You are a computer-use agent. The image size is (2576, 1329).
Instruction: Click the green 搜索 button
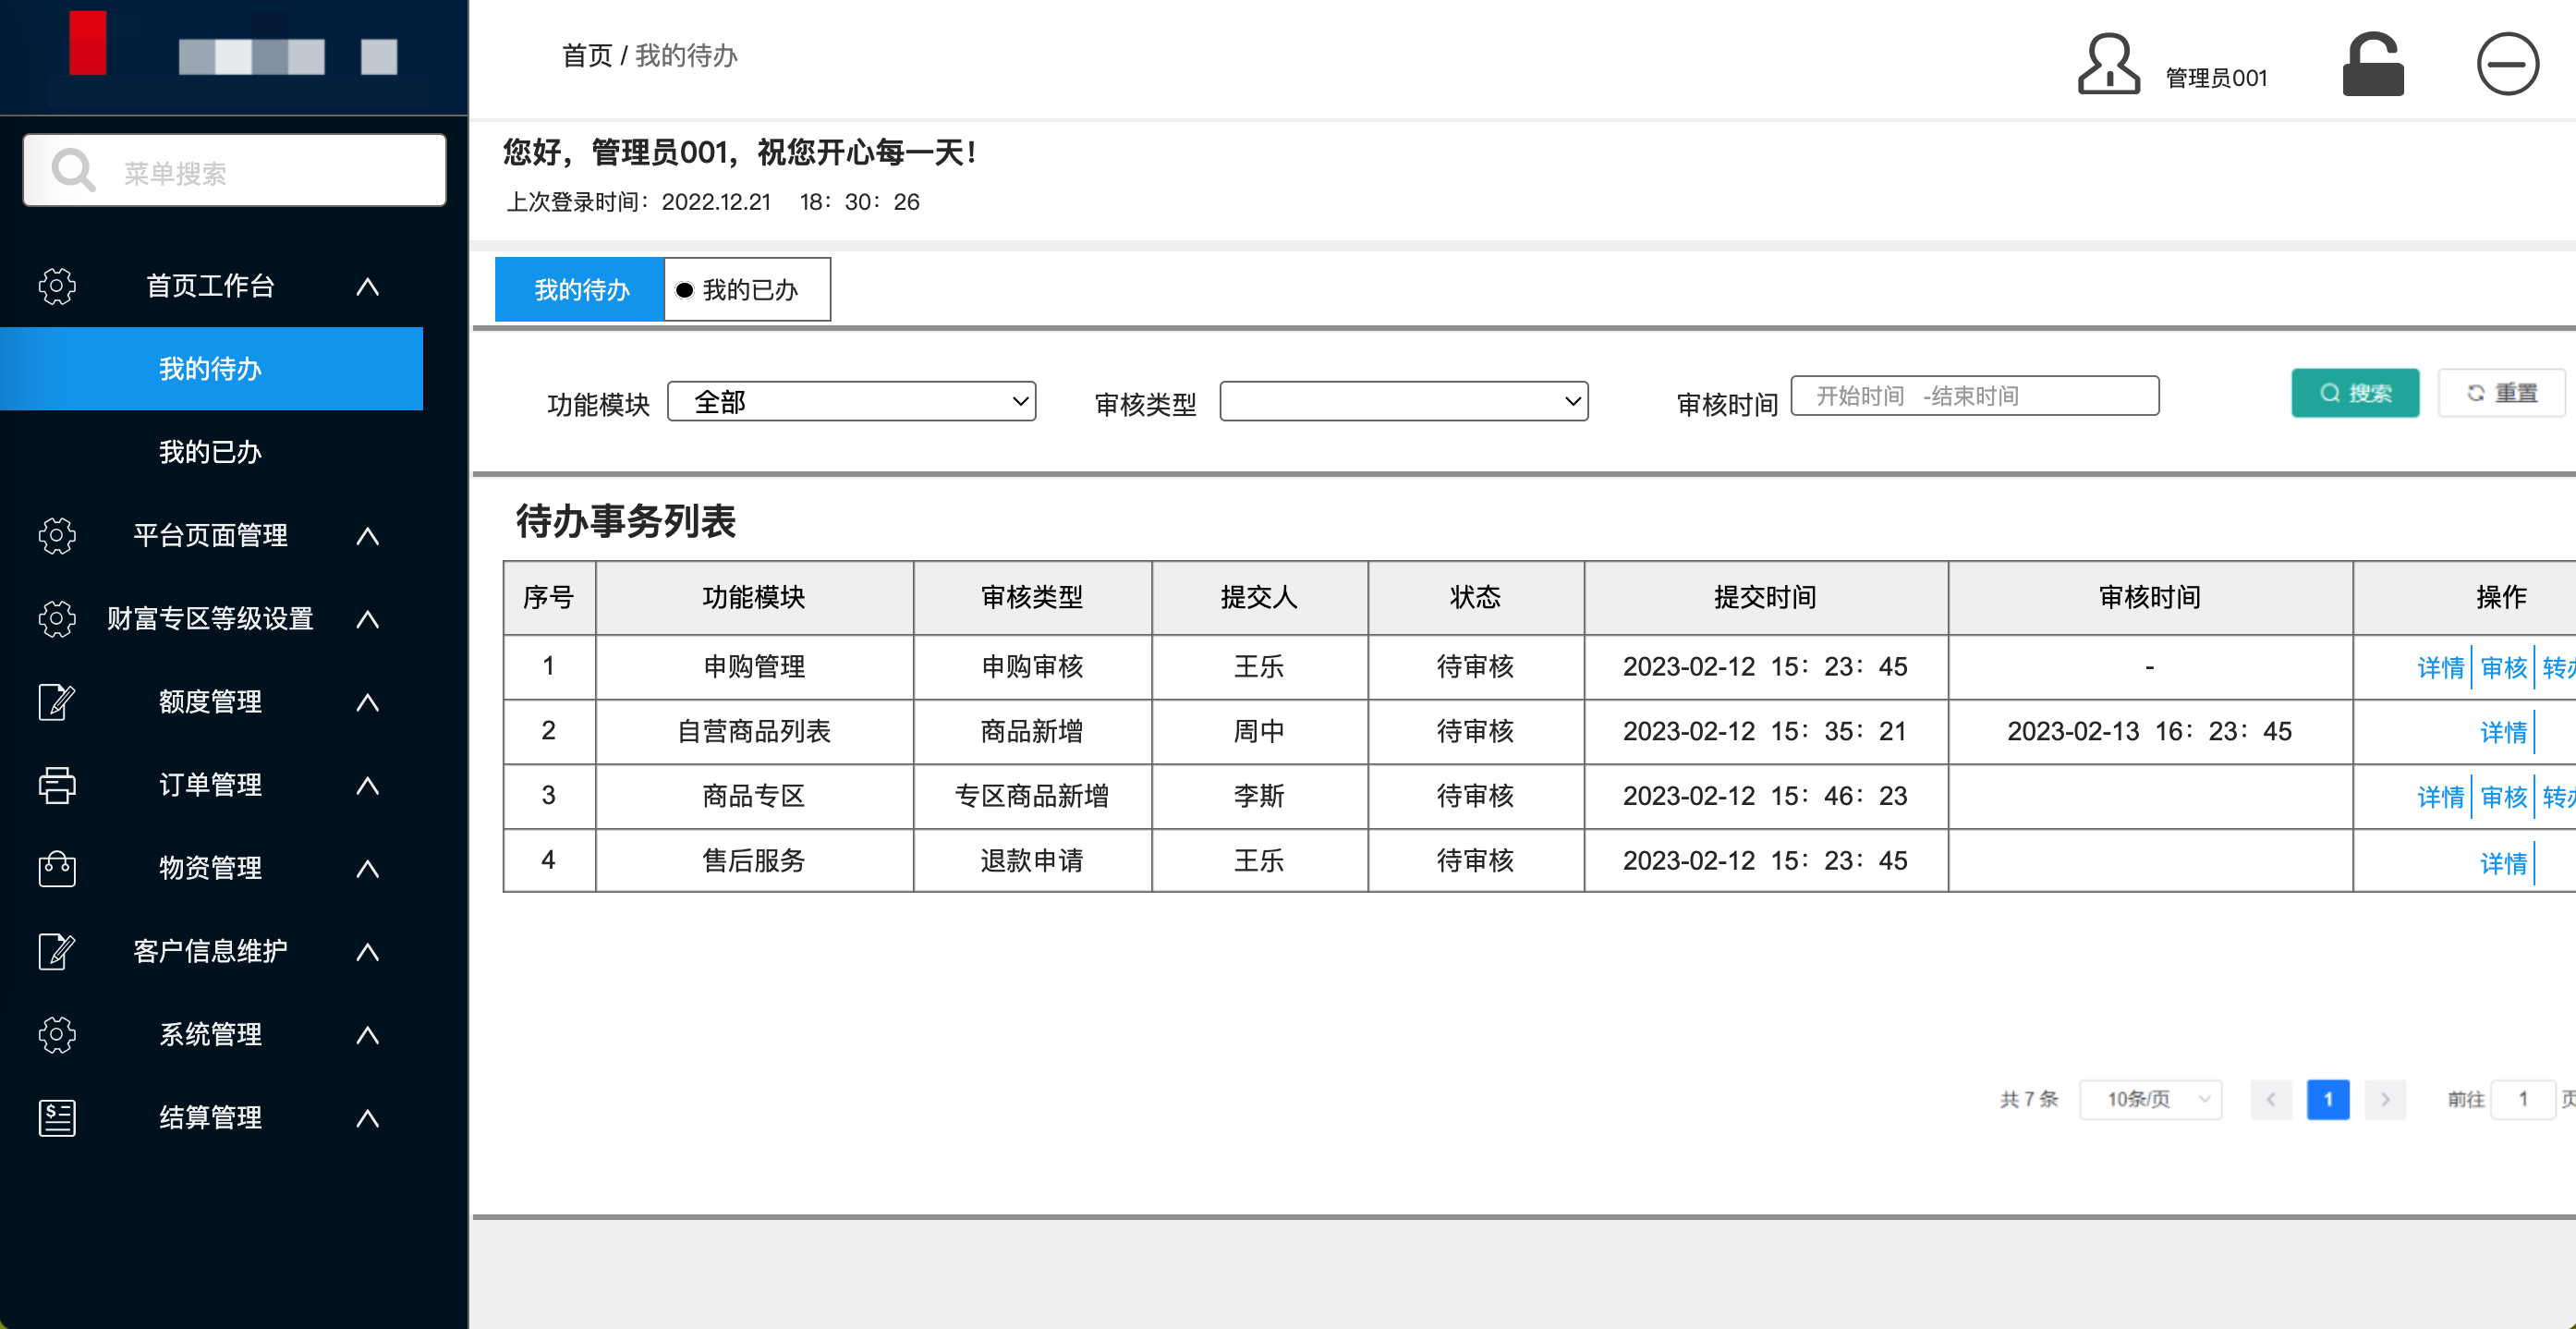[2355, 393]
